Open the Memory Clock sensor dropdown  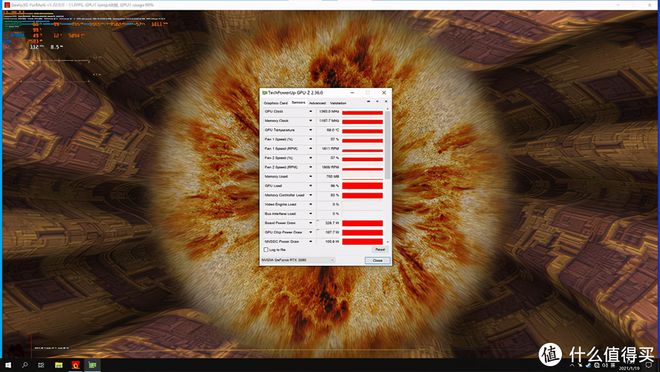coord(311,121)
